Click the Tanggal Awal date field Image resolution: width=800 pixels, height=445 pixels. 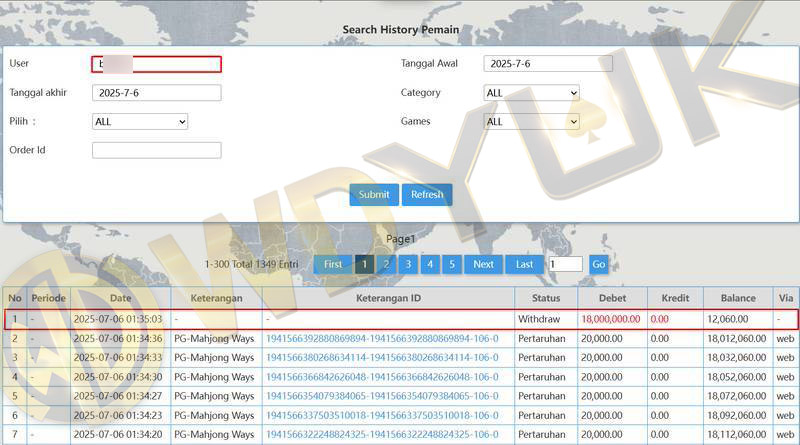[x=548, y=64]
